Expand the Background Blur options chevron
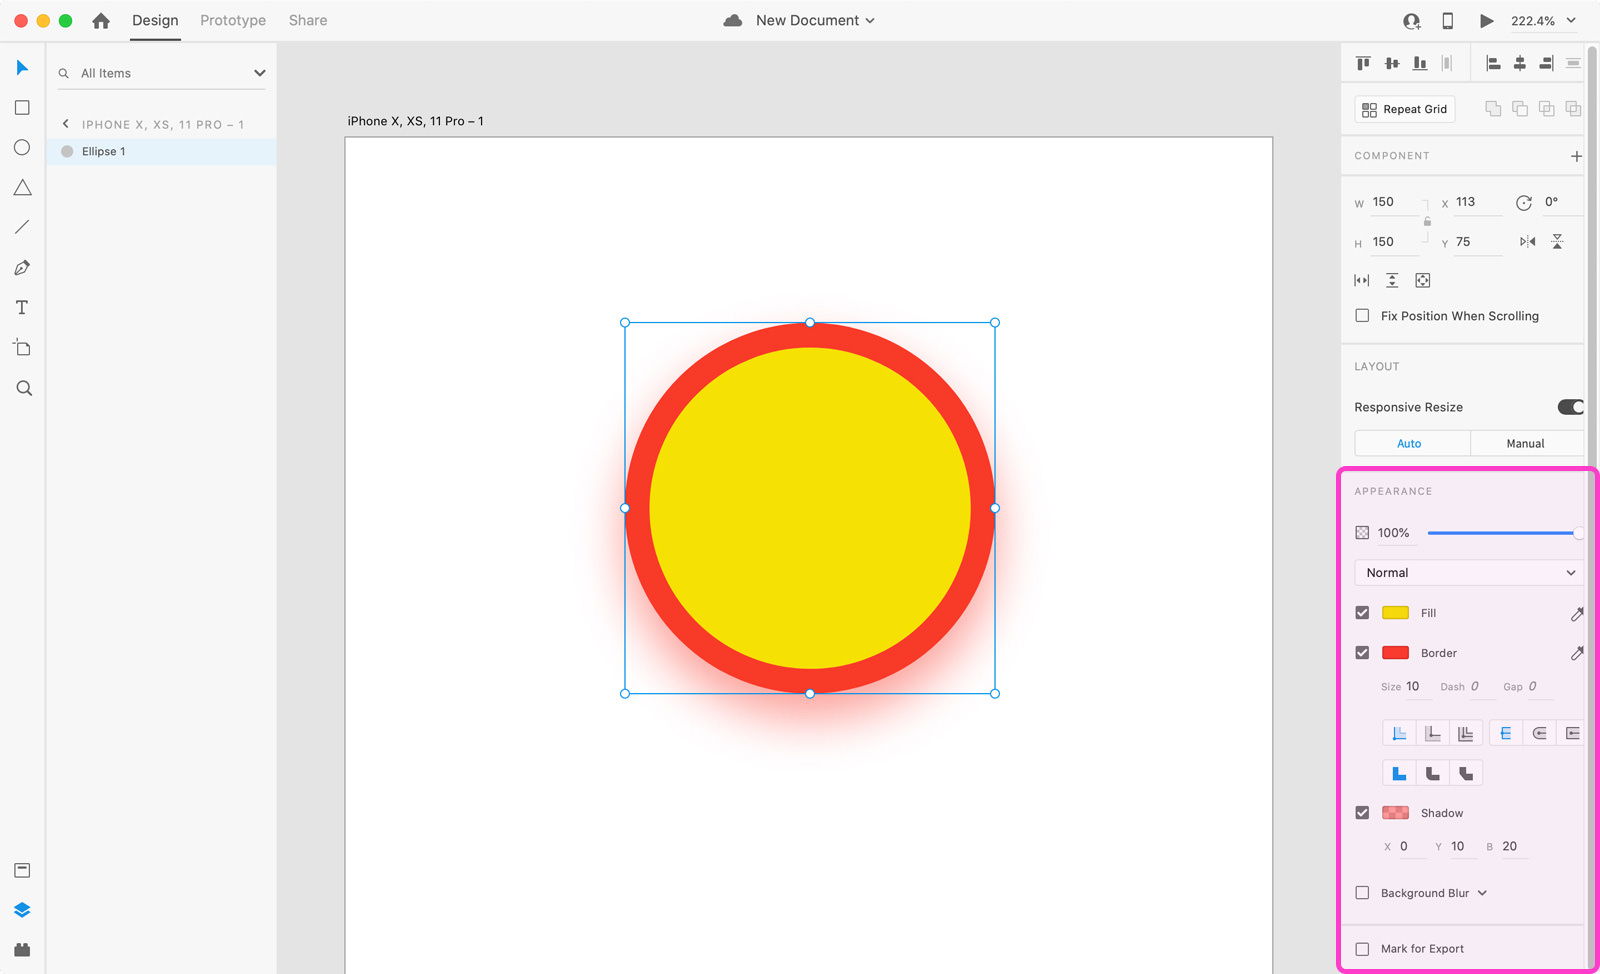The width and height of the screenshot is (1600, 974). pos(1482,893)
